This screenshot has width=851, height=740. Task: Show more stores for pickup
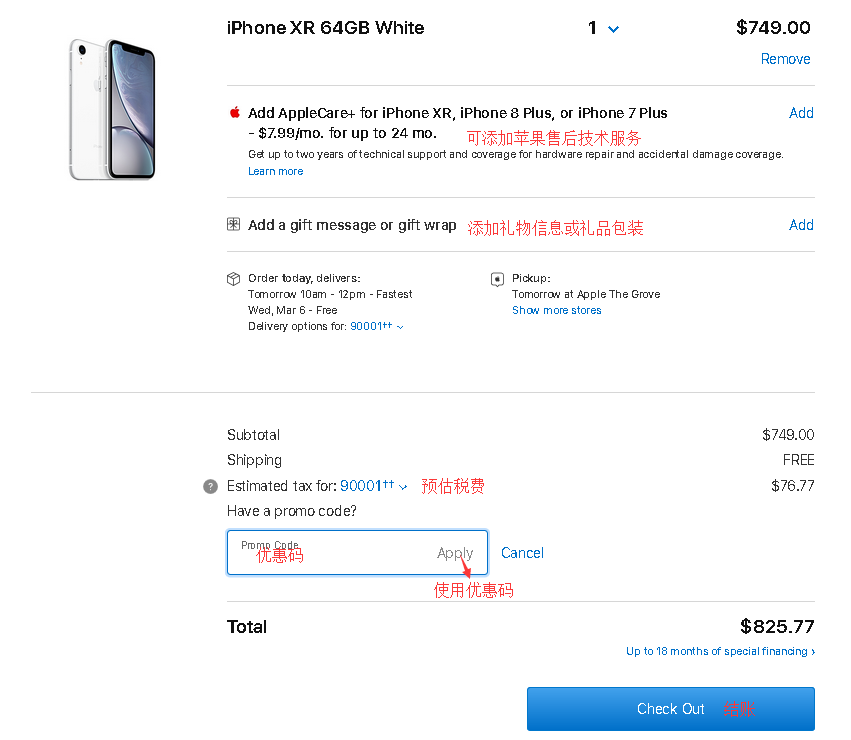[556, 310]
